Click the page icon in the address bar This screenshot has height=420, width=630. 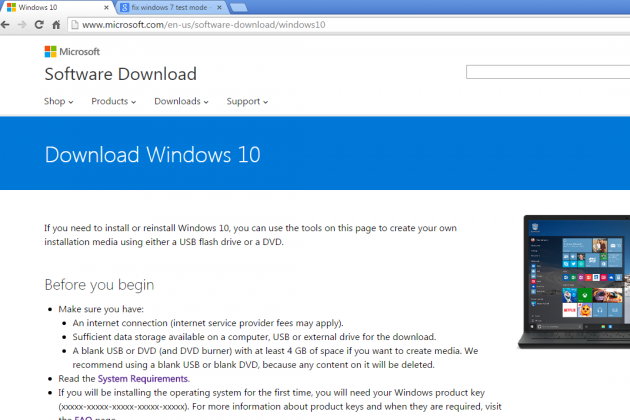coord(74,25)
